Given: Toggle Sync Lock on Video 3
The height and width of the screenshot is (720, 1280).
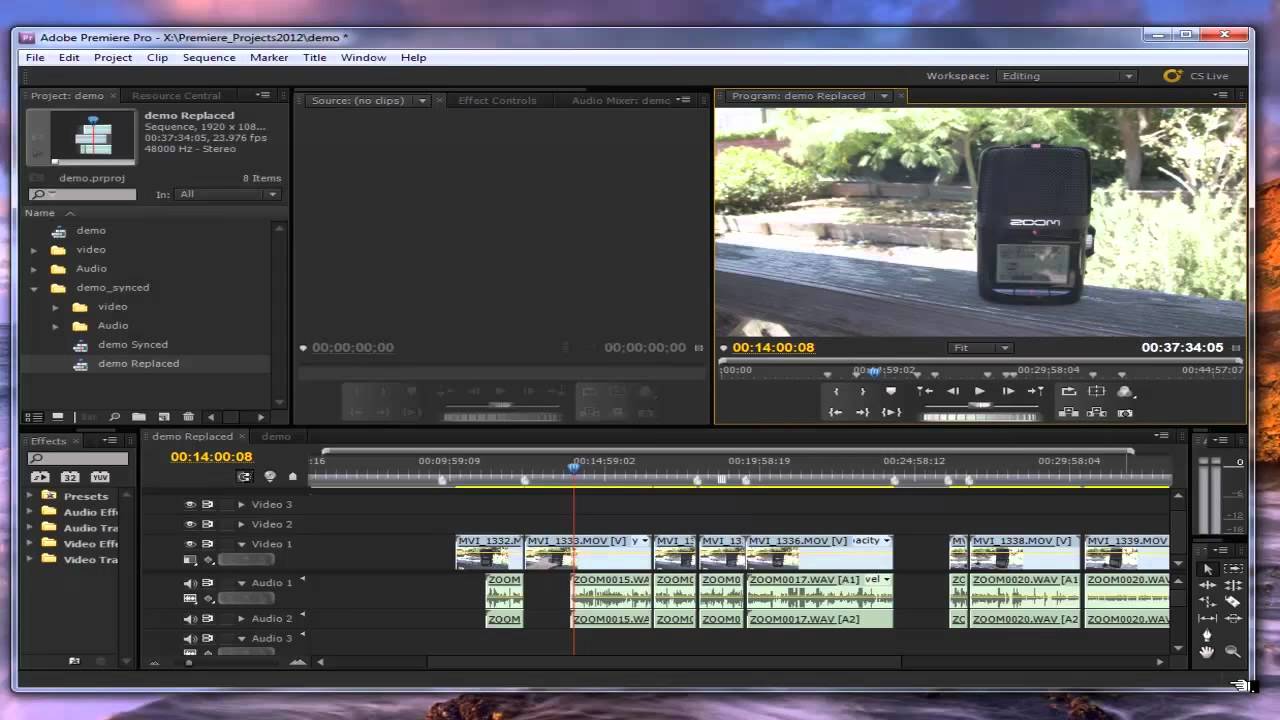Looking at the screenshot, I should [x=208, y=504].
